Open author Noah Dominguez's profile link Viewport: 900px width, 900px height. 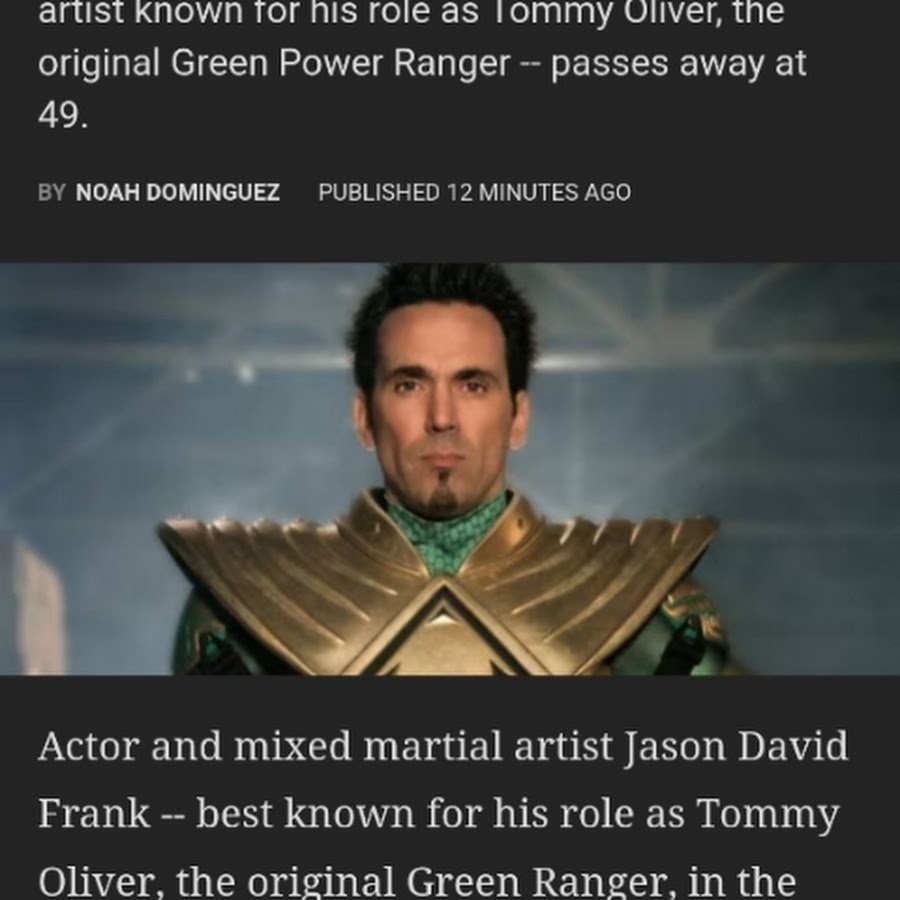(x=177, y=192)
